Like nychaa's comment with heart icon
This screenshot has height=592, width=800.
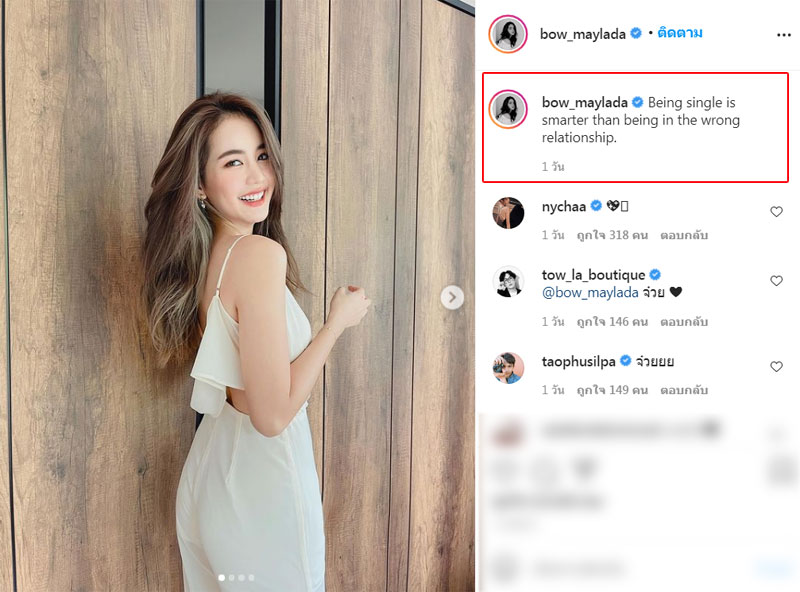coord(776,211)
